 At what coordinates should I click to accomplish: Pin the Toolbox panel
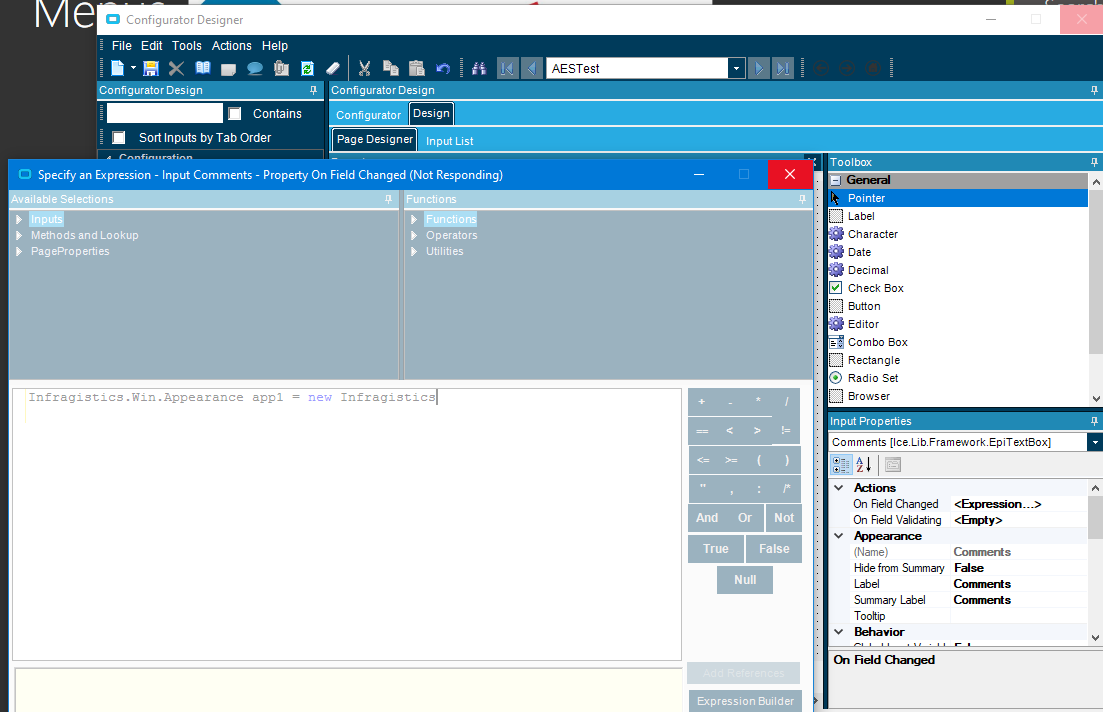[1094, 162]
